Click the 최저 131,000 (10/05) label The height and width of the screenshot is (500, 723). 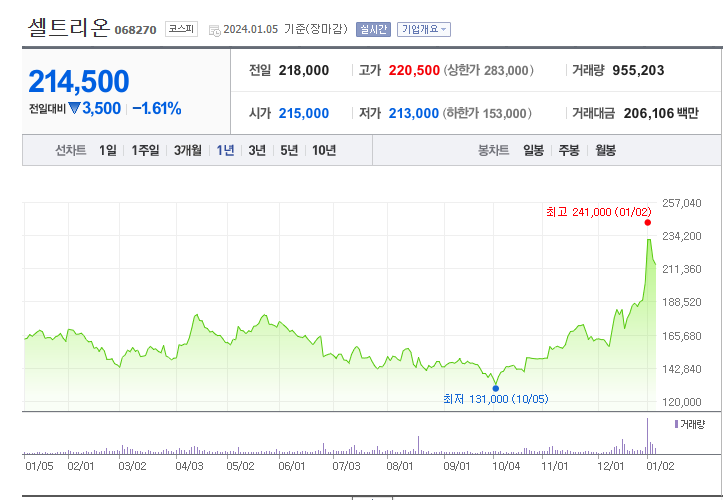coord(496,399)
